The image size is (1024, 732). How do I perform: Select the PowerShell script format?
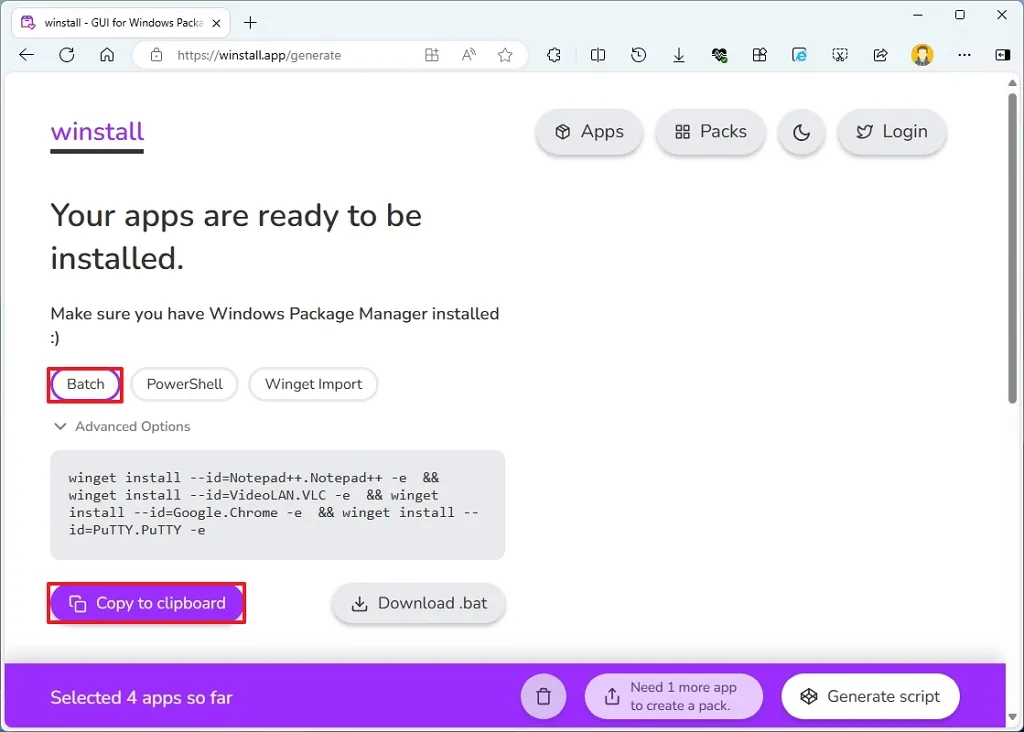[184, 384]
